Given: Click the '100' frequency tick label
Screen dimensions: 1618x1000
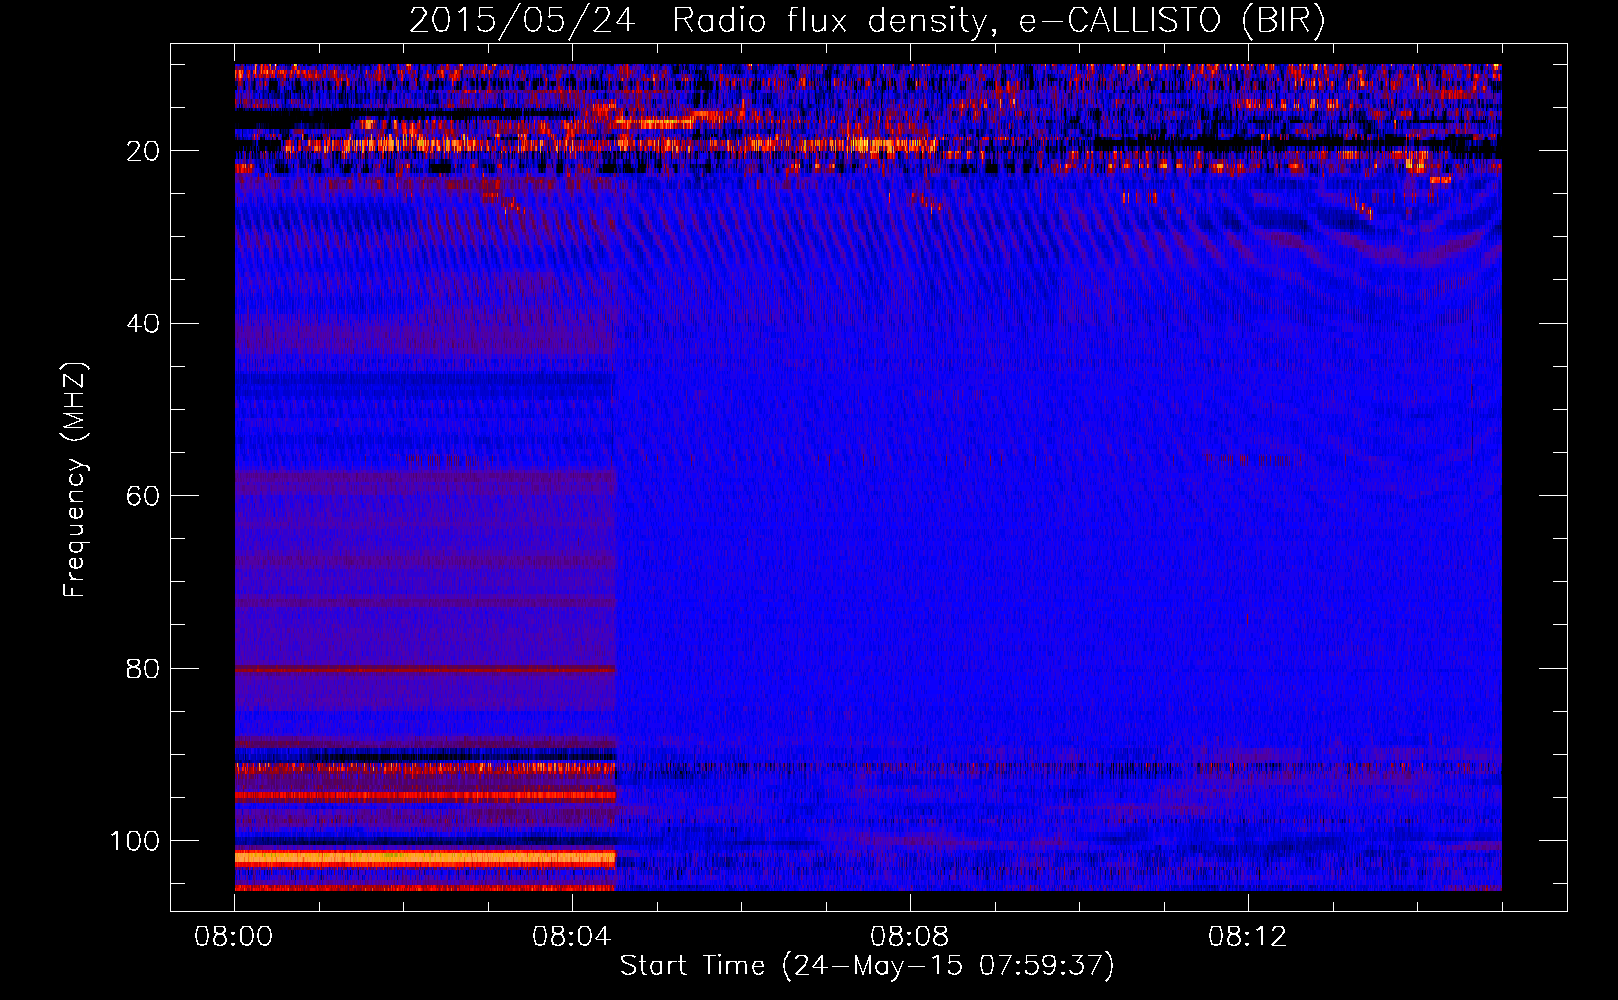Looking at the screenshot, I should (135, 841).
